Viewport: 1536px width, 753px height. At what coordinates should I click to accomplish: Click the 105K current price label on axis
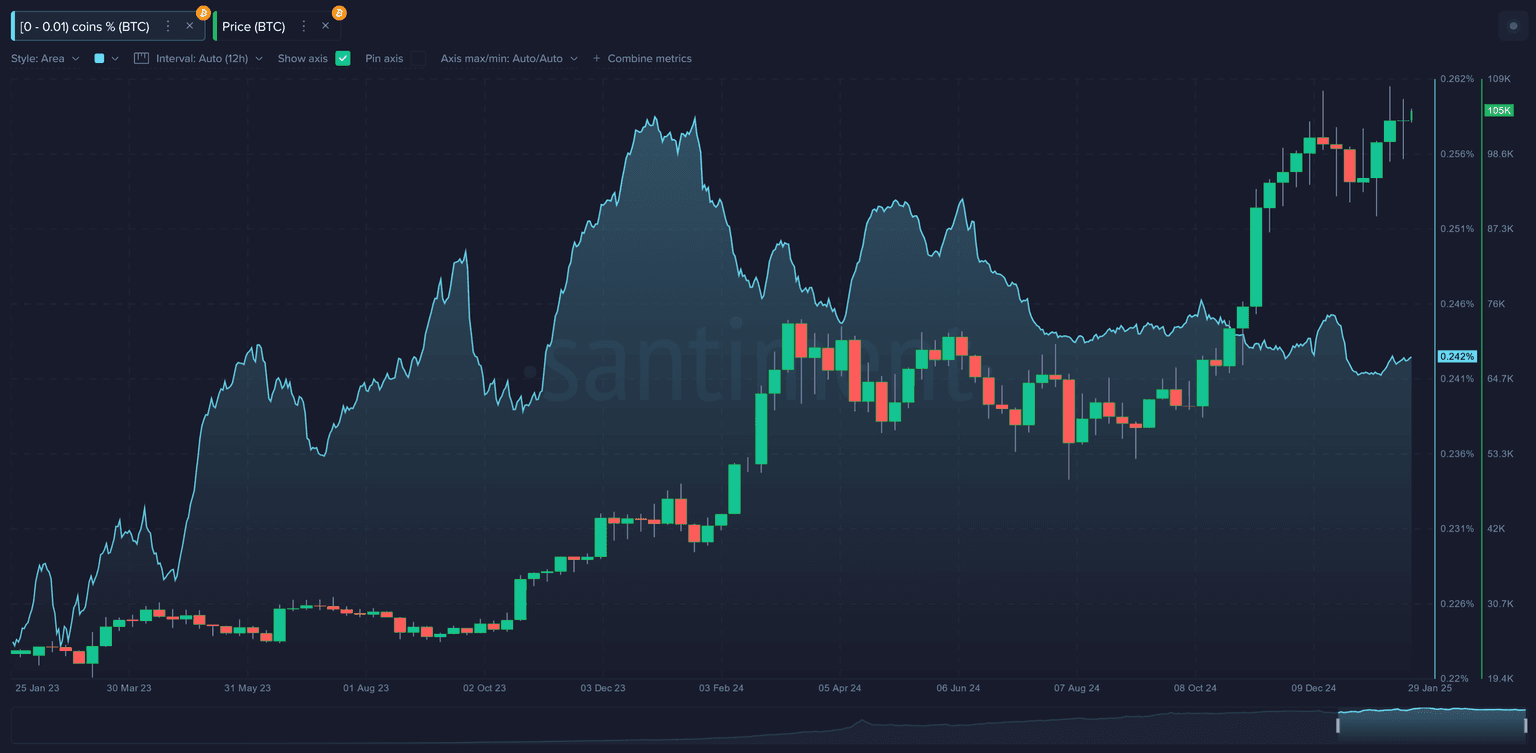click(x=1498, y=110)
